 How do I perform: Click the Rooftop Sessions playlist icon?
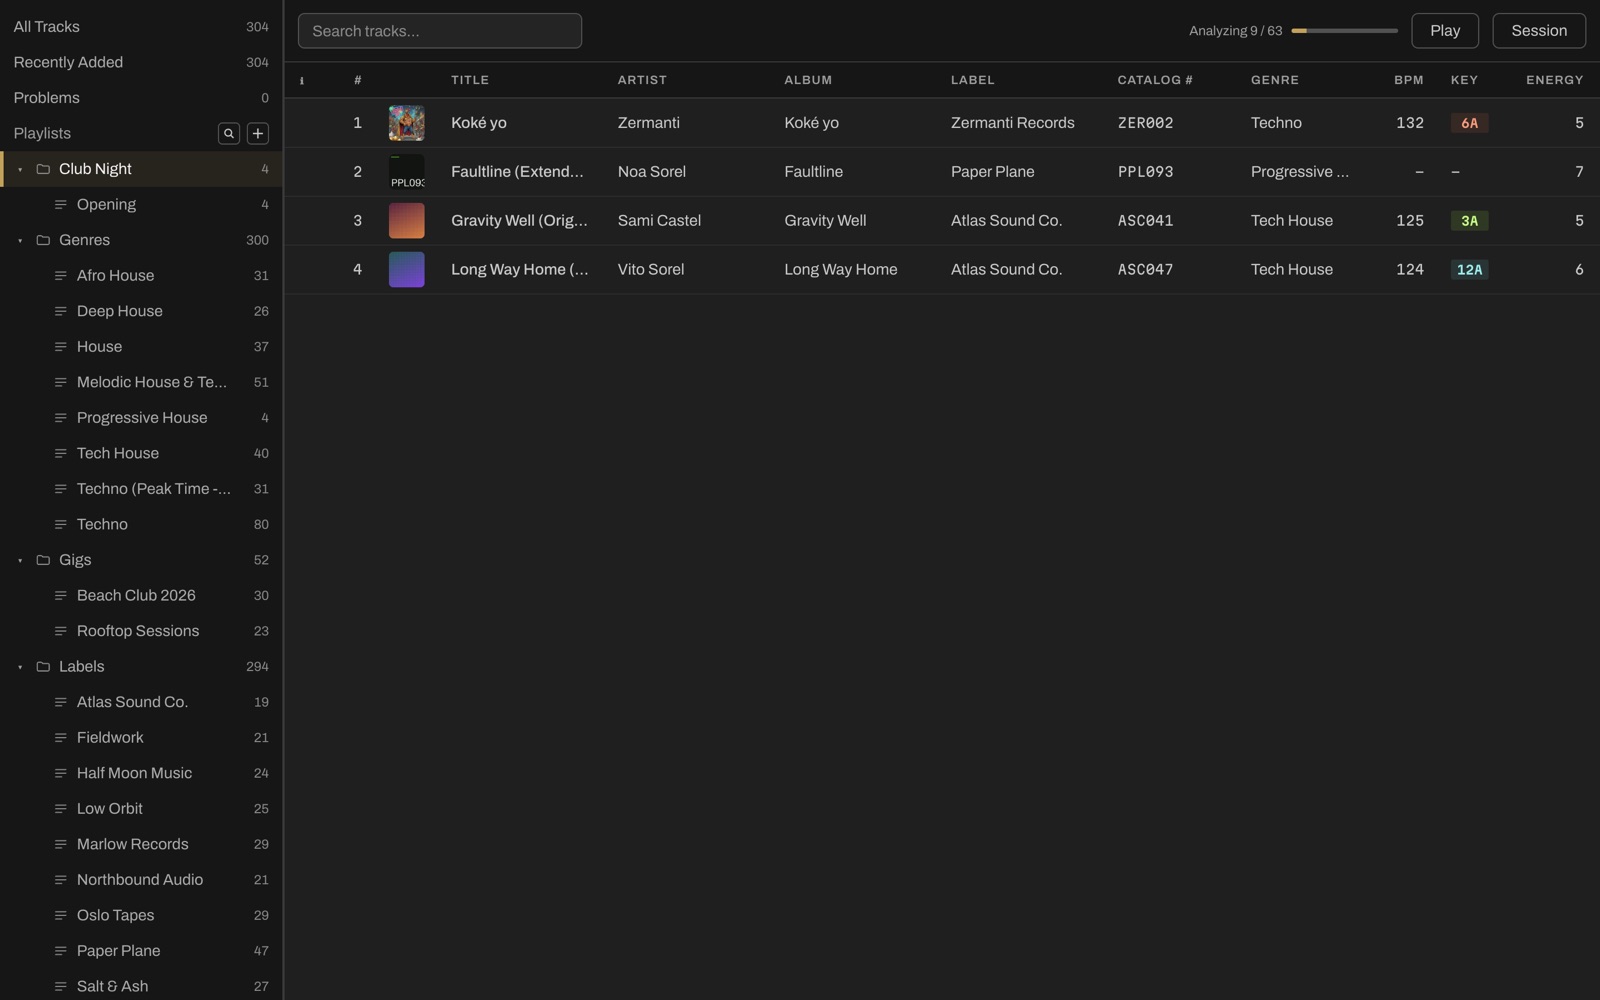[61, 631]
